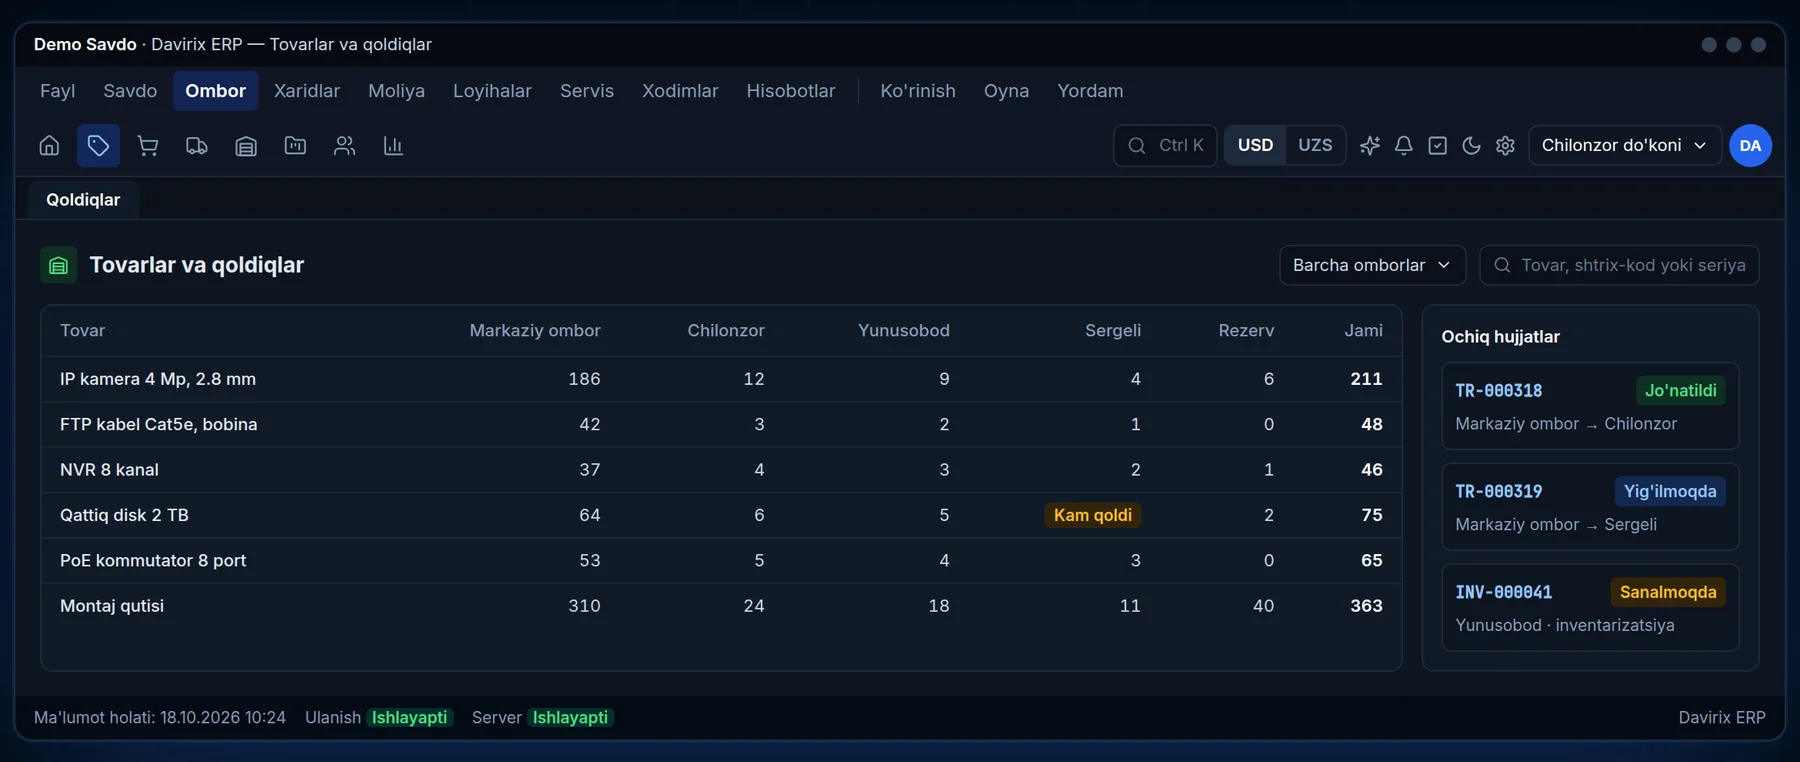Open the Ombor menu

pyautogui.click(x=215, y=91)
